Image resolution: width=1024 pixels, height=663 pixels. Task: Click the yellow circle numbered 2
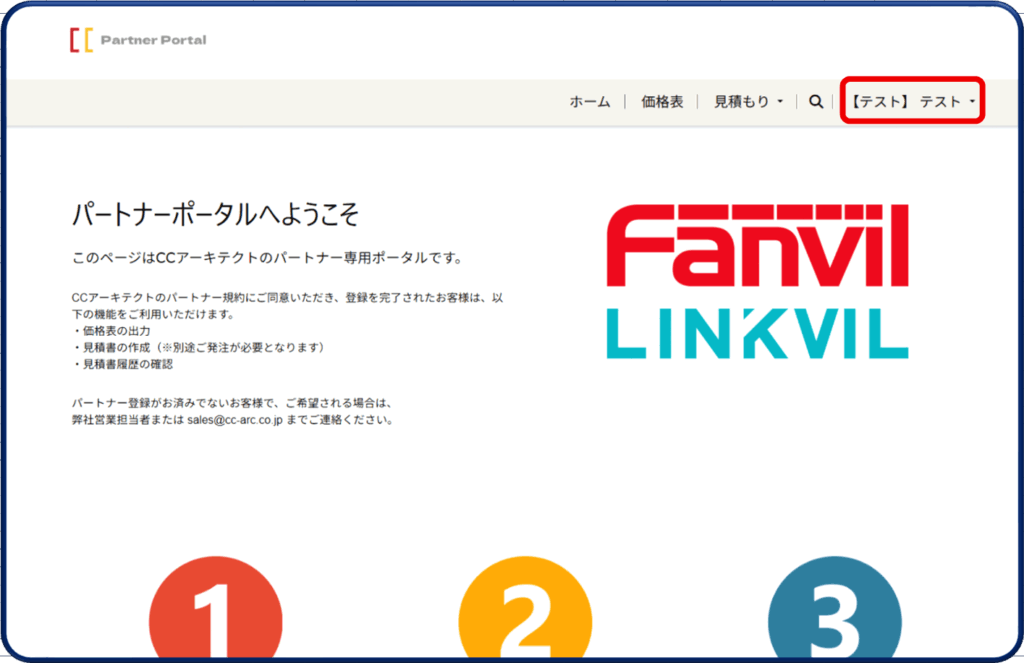tap(525, 607)
